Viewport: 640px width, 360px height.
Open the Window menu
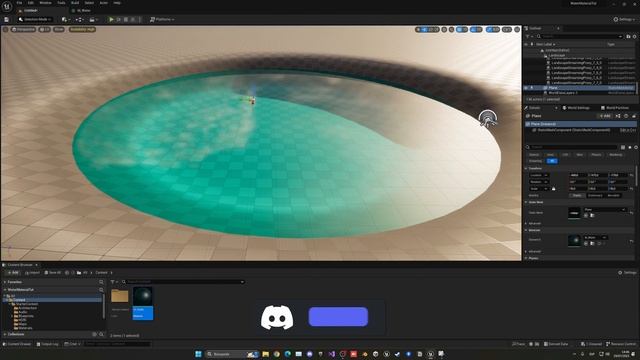45,3
